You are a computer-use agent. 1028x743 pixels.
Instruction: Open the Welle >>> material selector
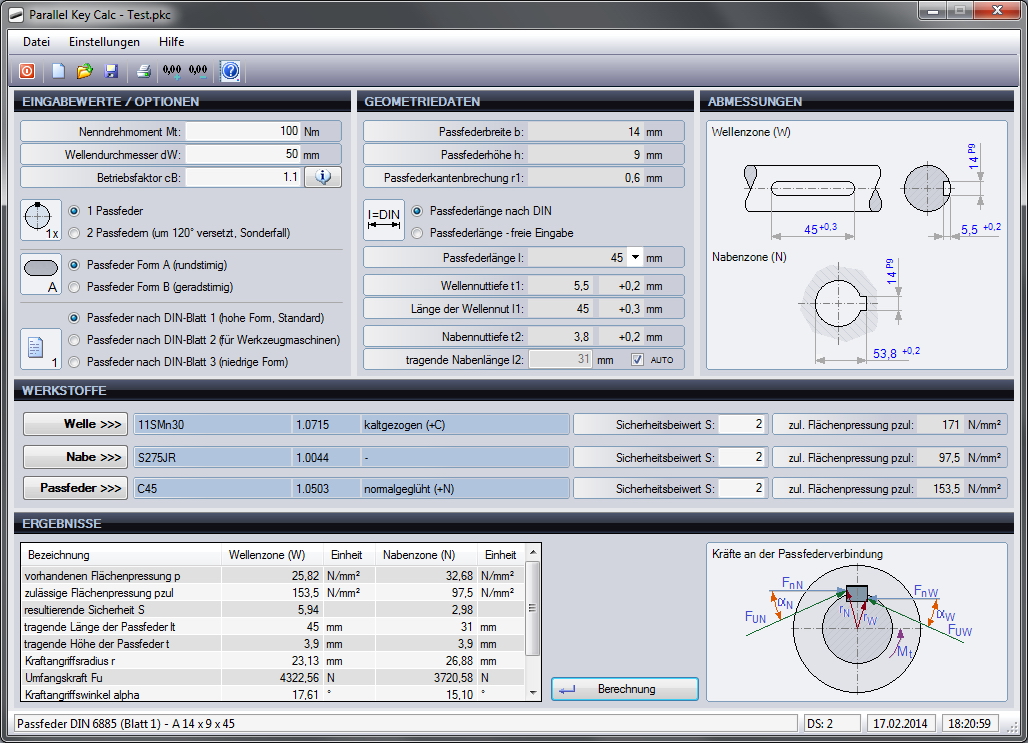point(76,424)
